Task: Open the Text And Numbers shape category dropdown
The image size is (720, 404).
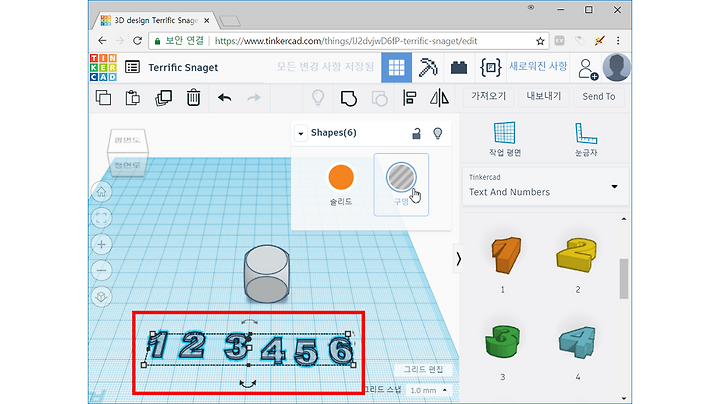Action: click(x=545, y=186)
